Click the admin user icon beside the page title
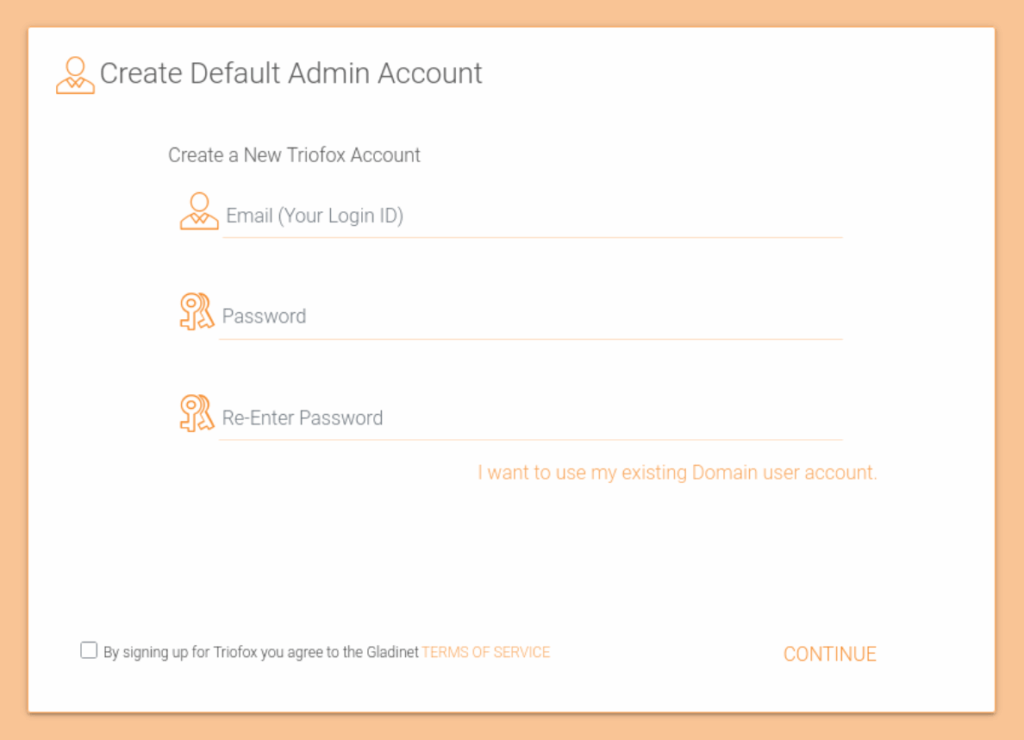 pyautogui.click(x=75, y=76)
